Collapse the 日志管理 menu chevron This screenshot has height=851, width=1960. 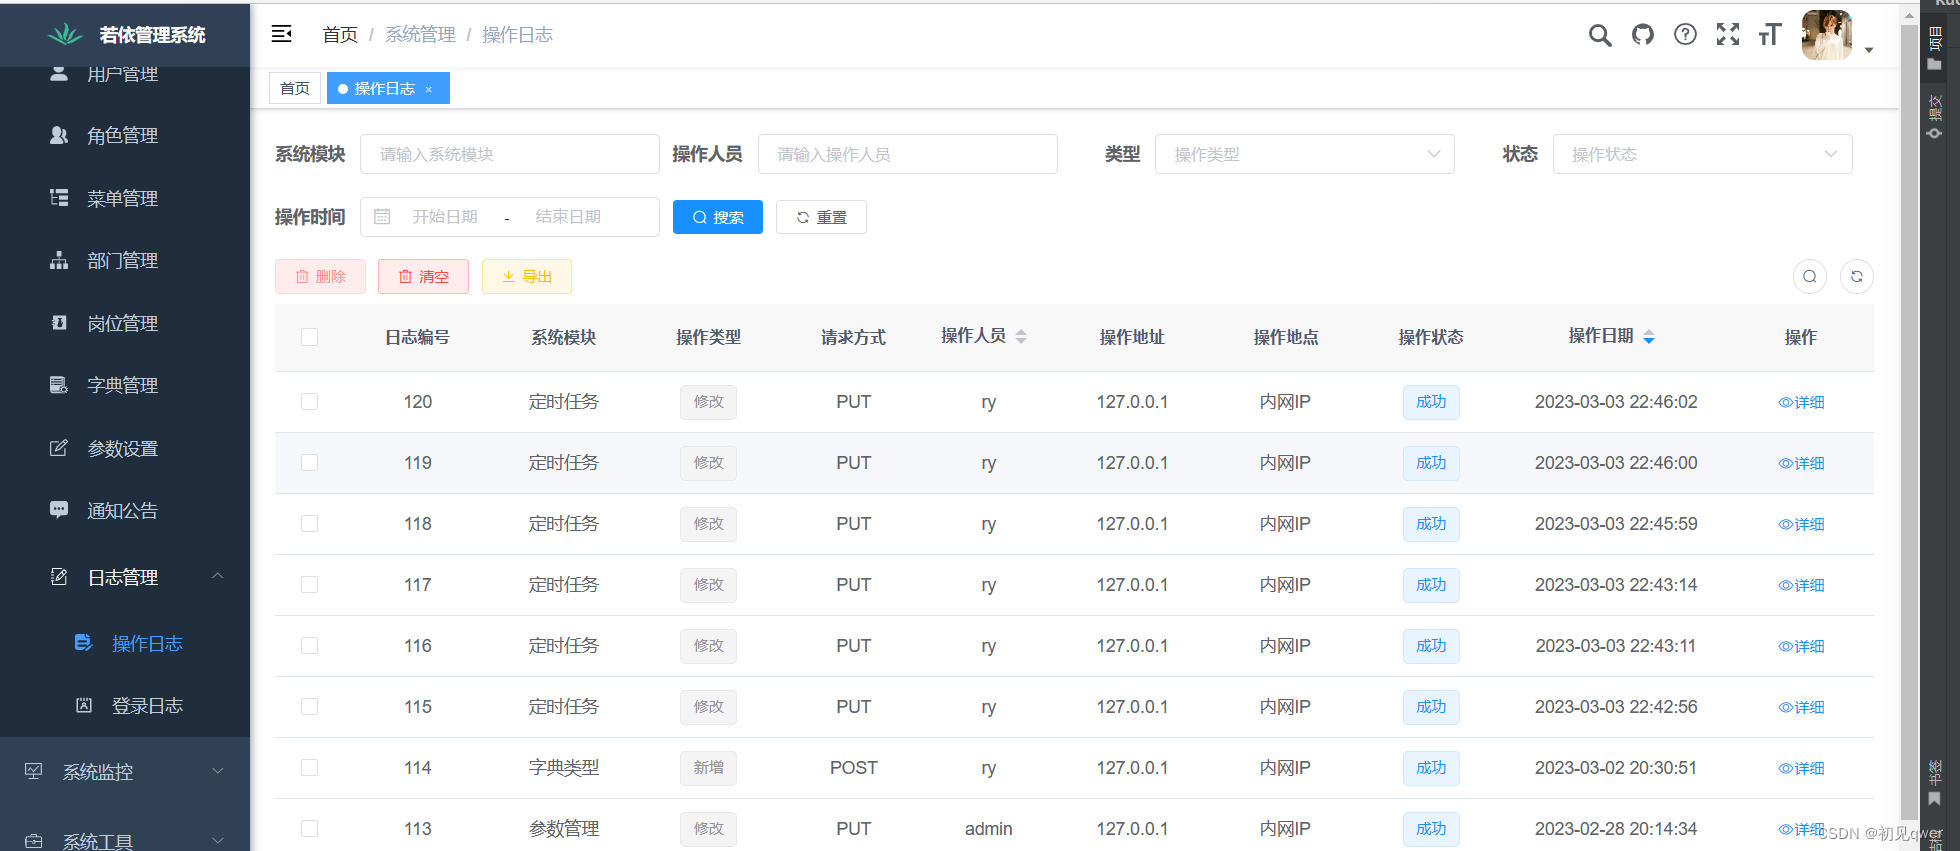[217, 576]
